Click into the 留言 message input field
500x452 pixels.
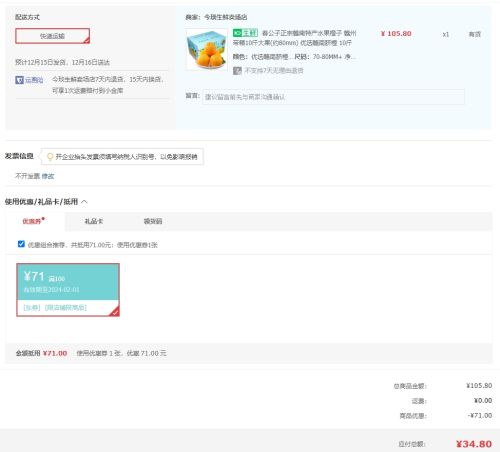(333, 97)
